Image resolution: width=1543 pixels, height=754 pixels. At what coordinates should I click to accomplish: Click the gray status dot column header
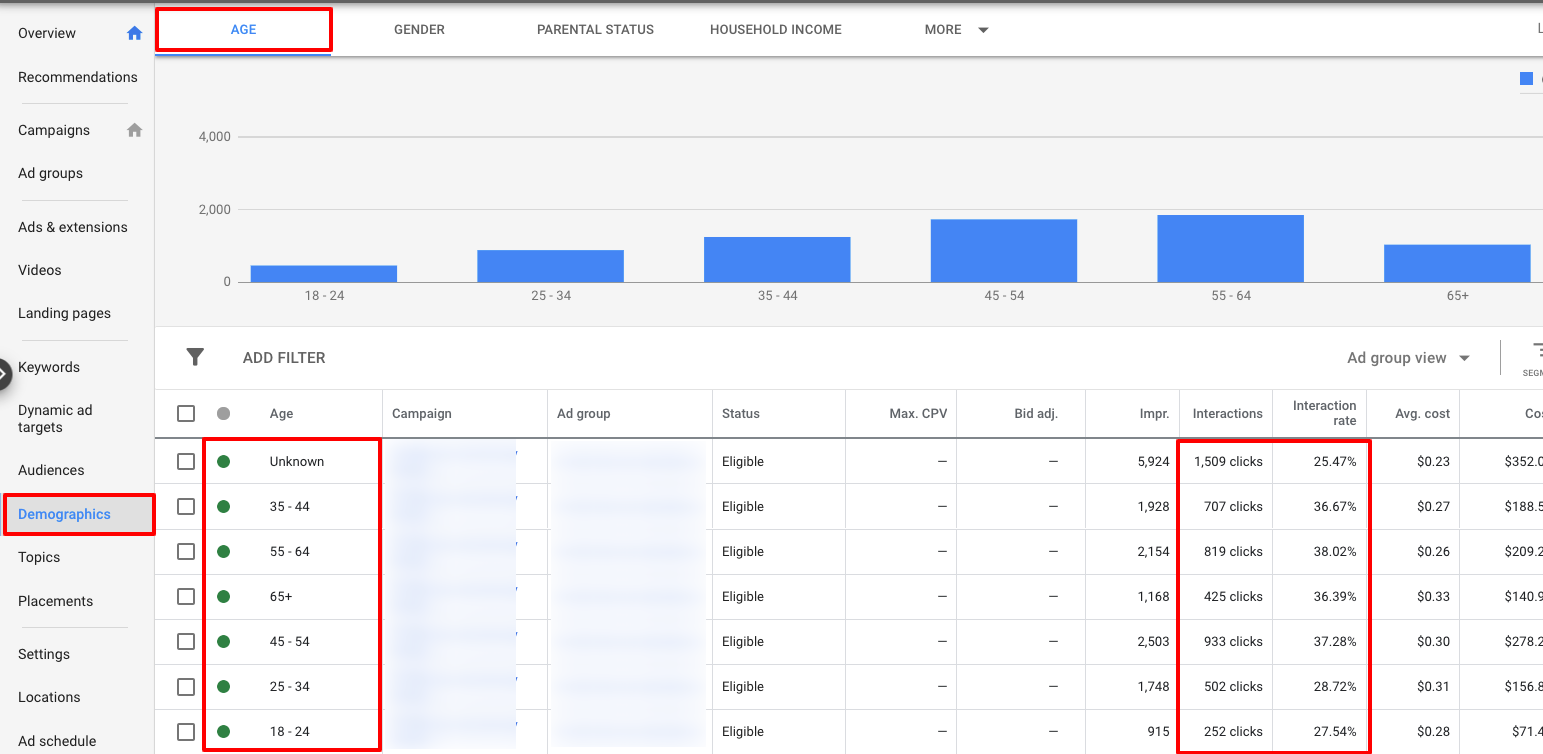[223, 413]
